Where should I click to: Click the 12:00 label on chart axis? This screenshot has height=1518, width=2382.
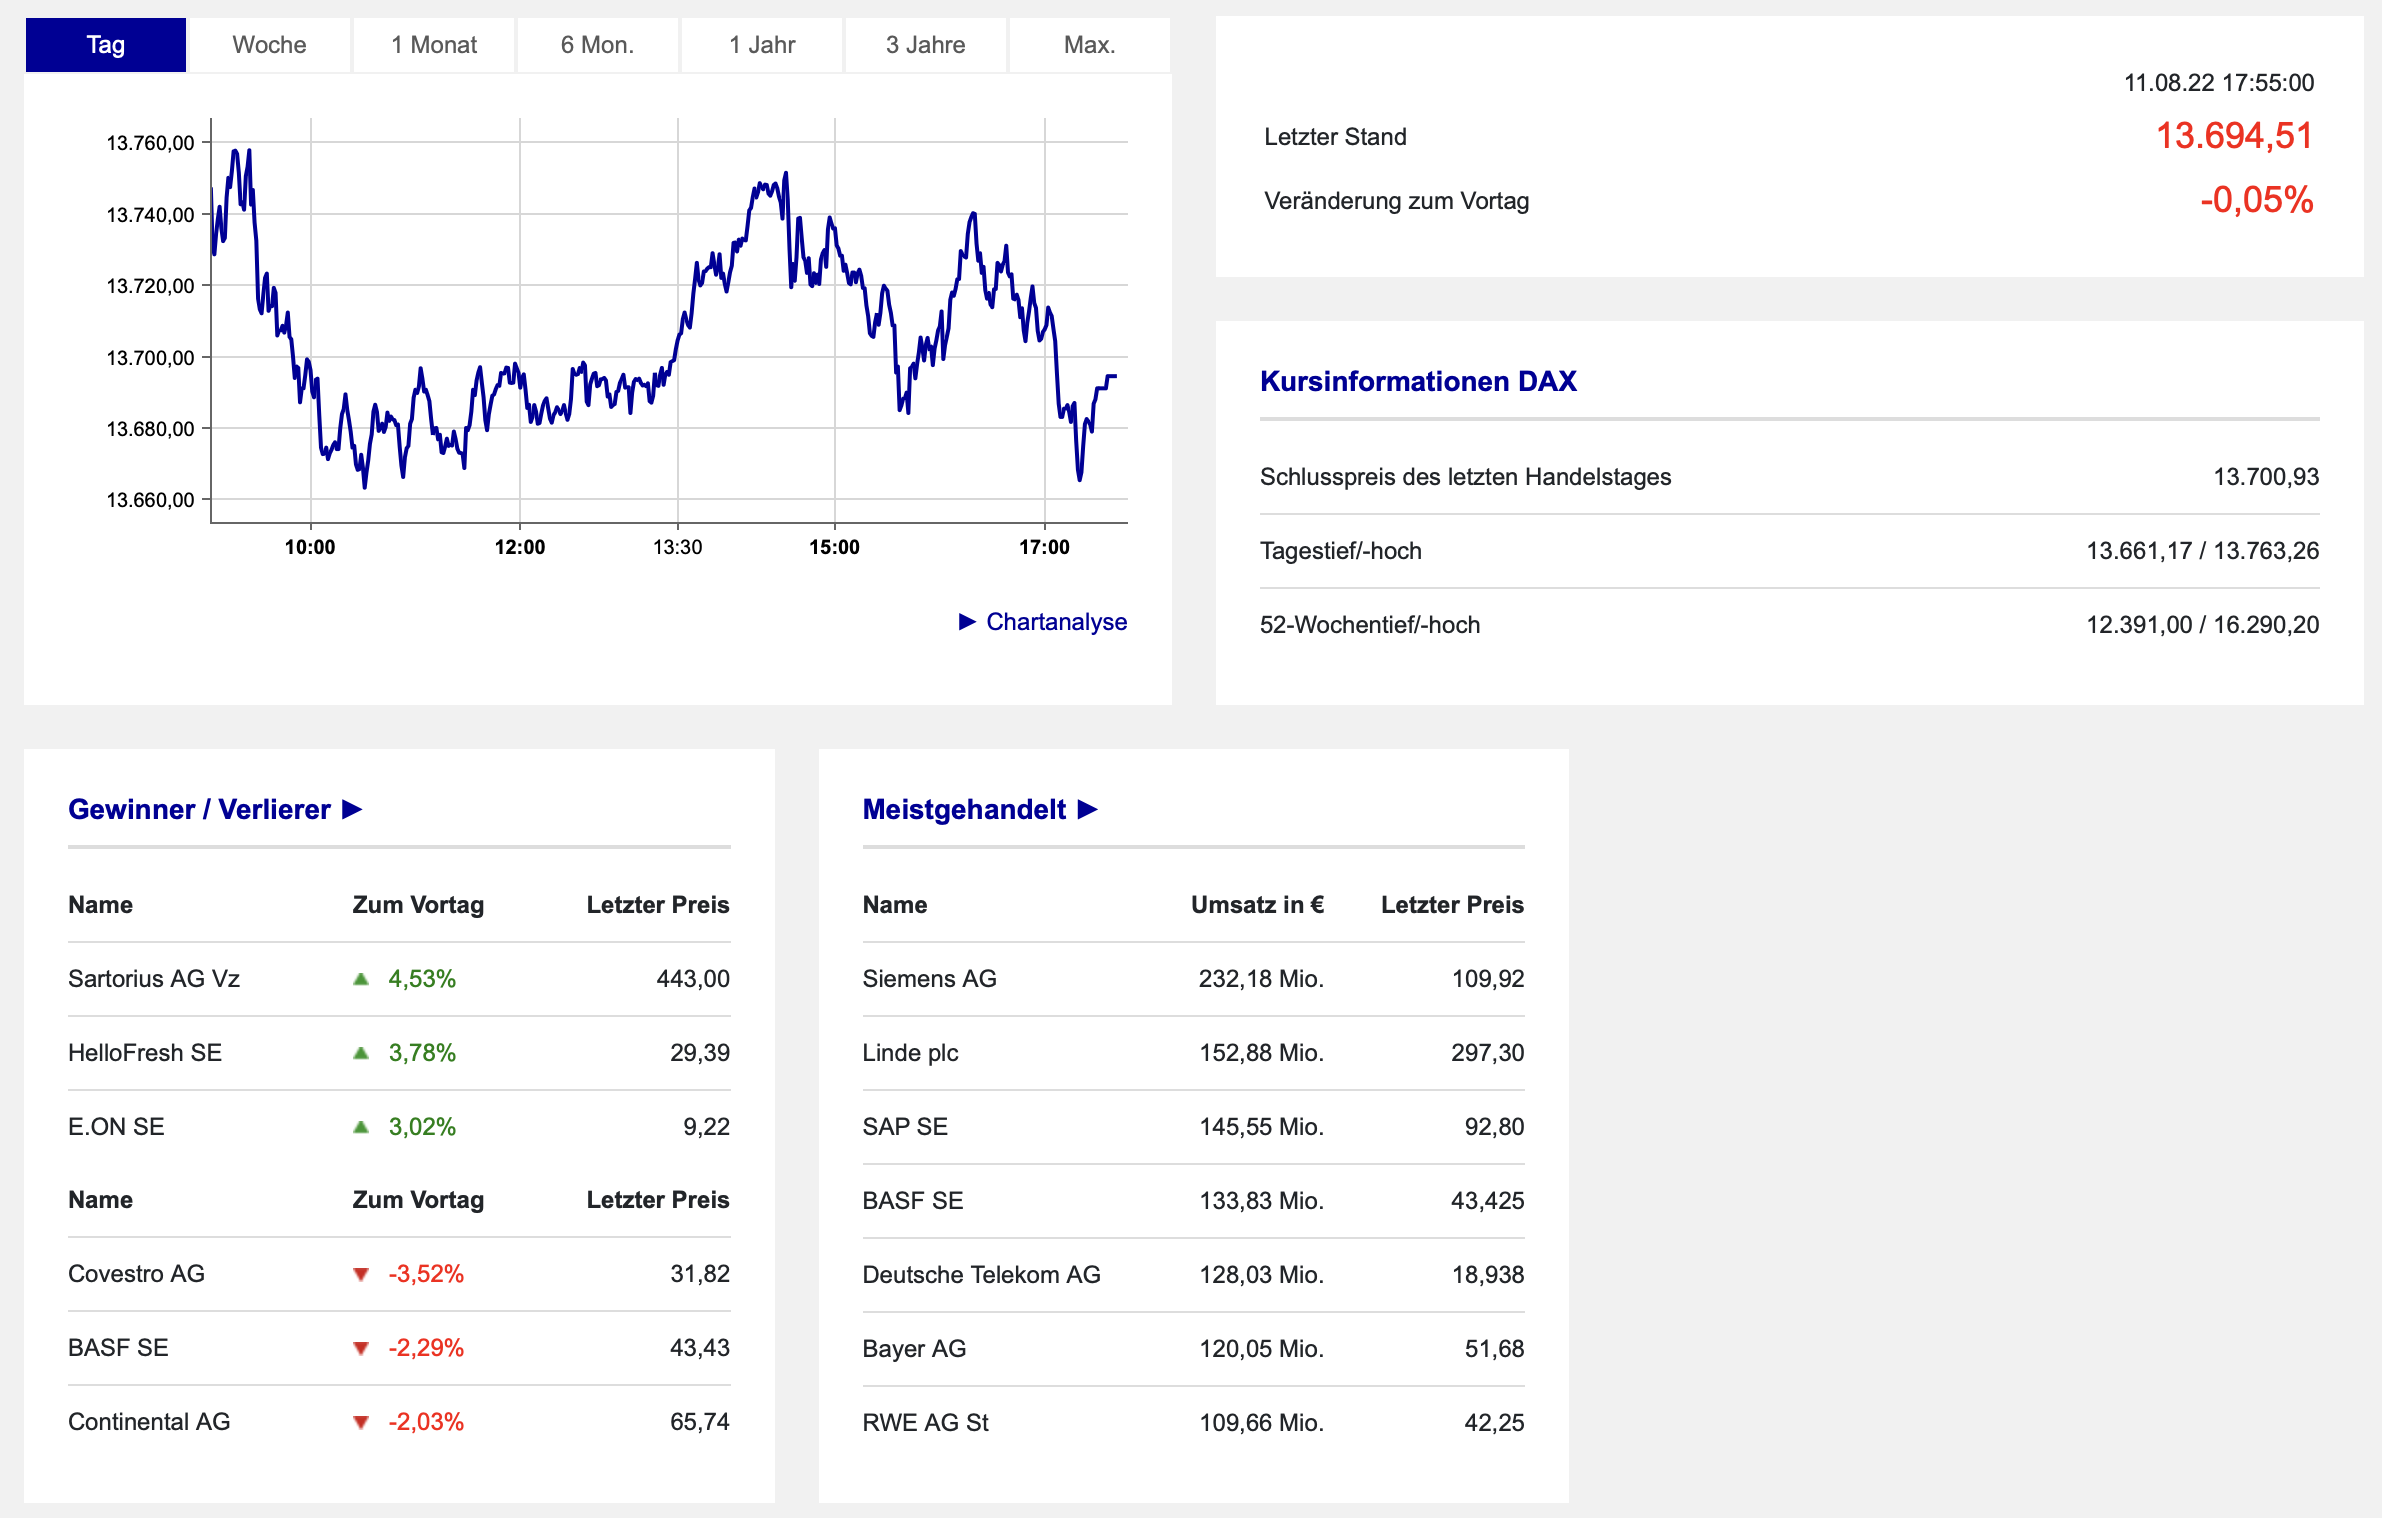tap(520, 547)
